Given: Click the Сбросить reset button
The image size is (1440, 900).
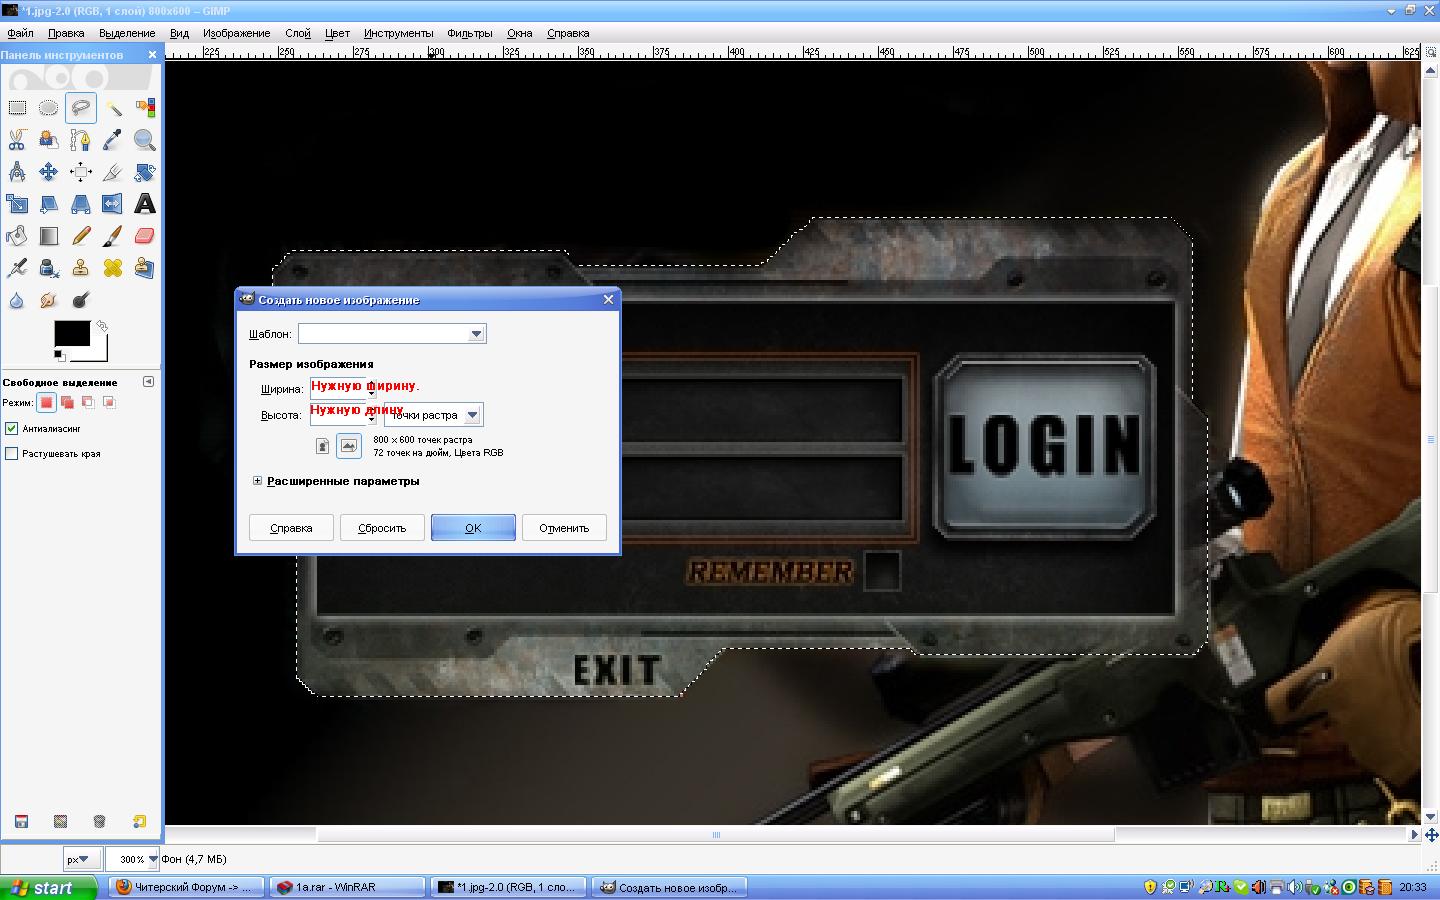Looking at the screenshot, I should click(382, 528).
